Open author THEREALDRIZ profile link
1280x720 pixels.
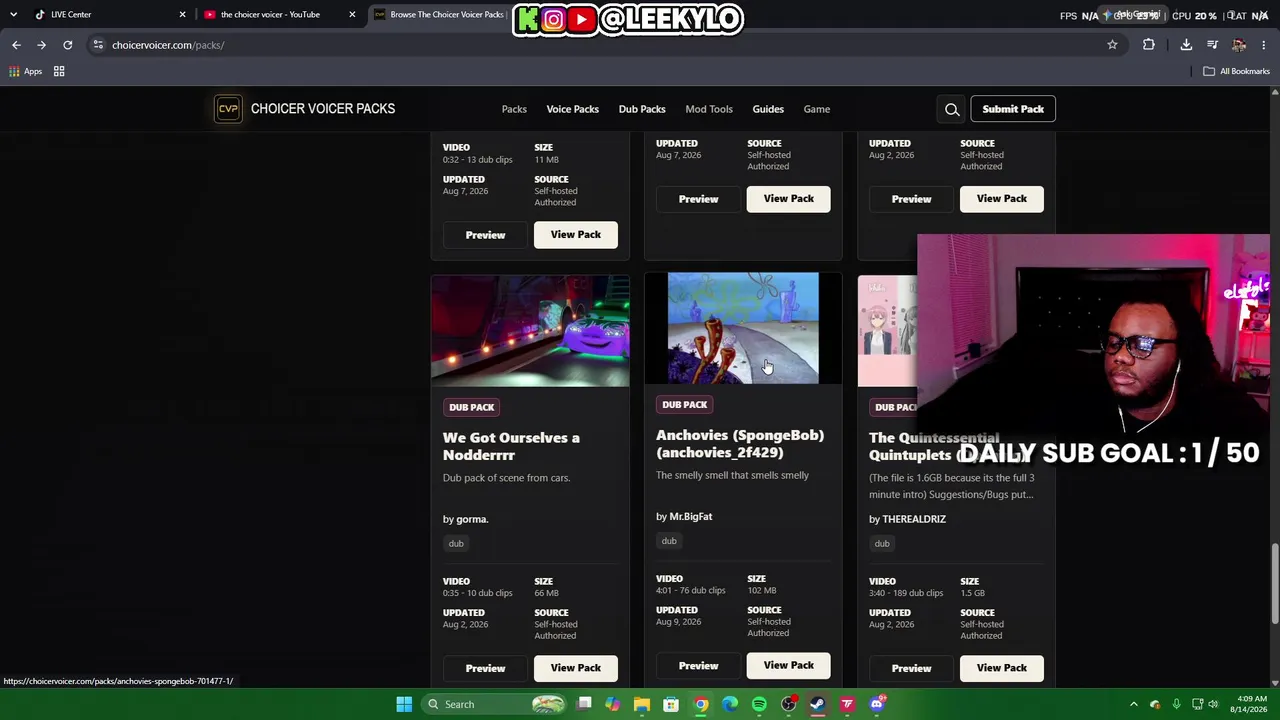click(x=914, y=519)
